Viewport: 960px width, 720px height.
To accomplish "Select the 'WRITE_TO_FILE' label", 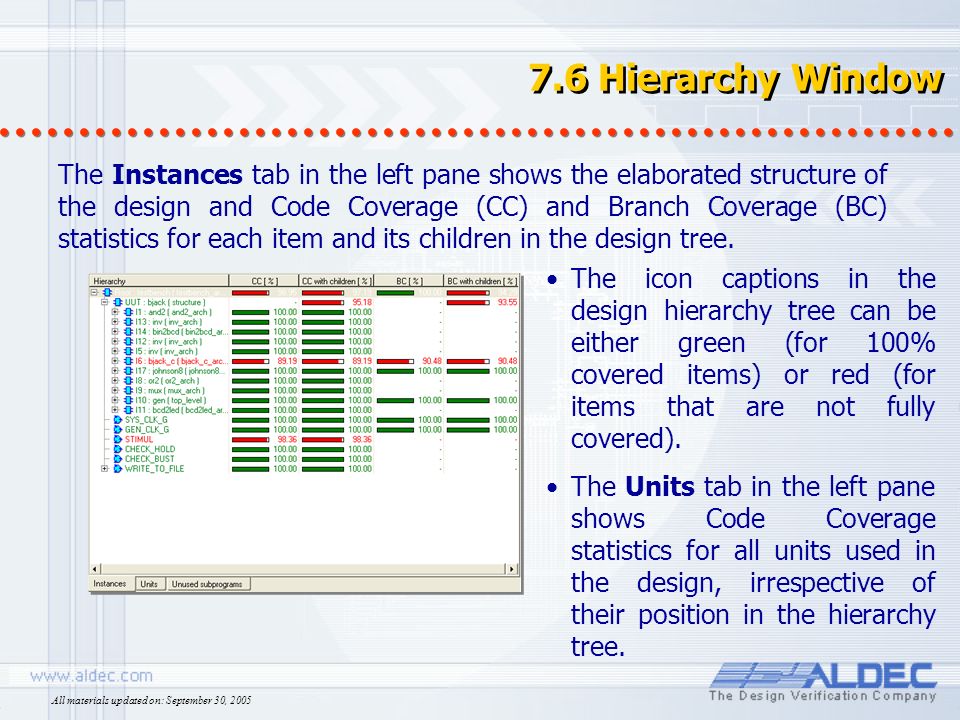I will pyautogui.click(x=154, y=469).
